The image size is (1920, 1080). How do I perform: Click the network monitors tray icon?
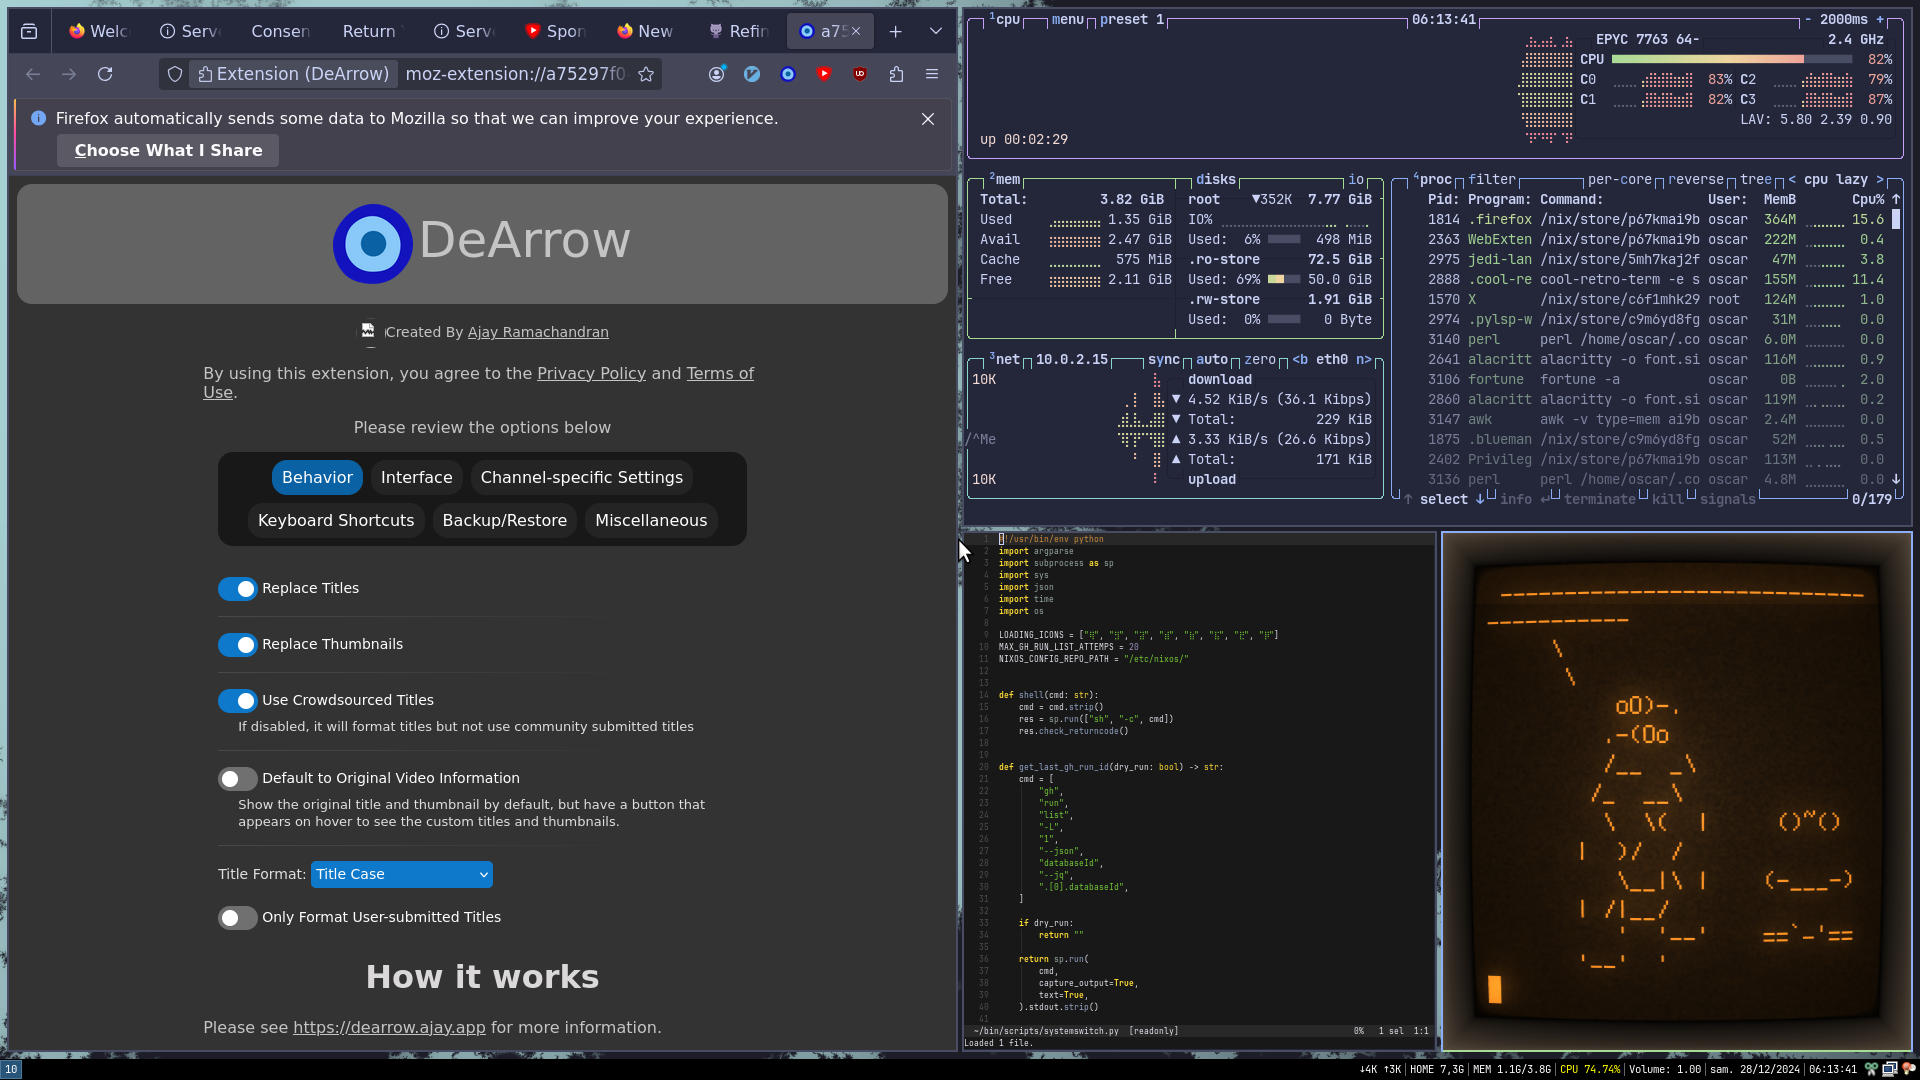coord(1890,1069)
